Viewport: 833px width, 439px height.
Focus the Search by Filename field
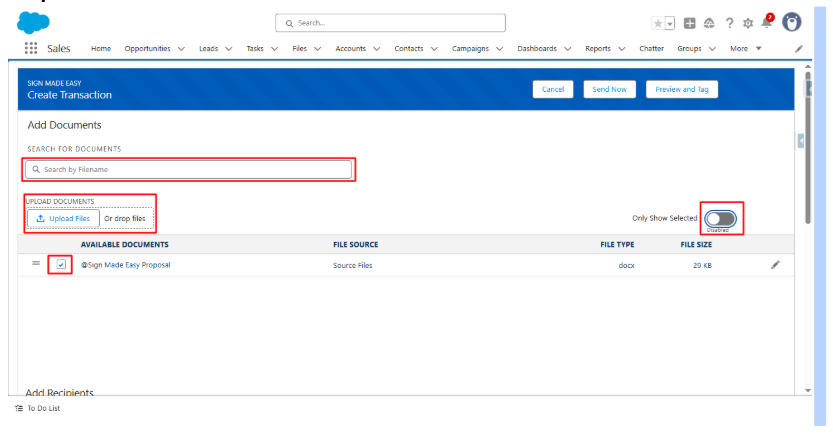188,170
